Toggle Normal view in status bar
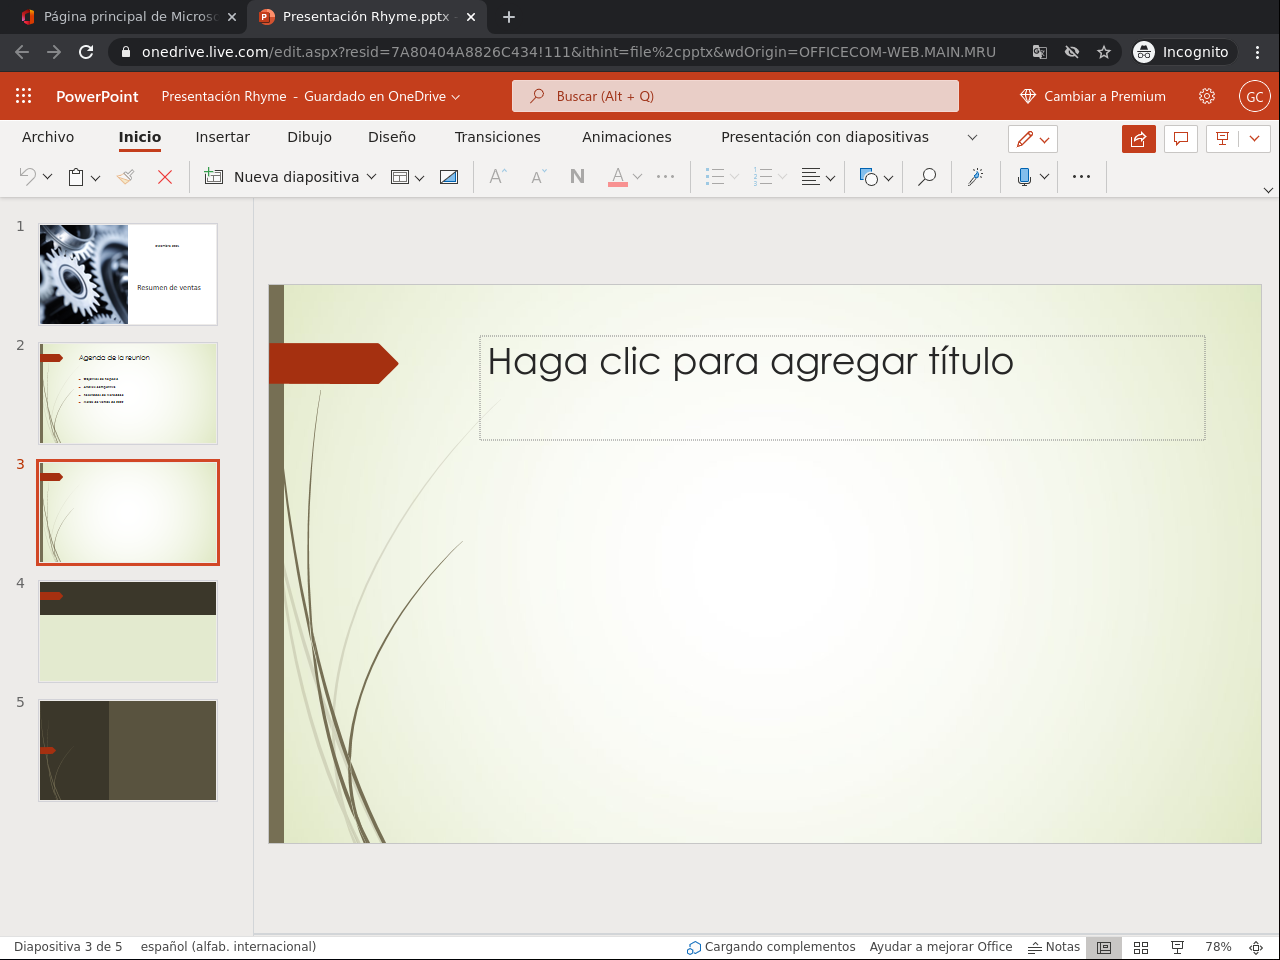 [1104, 947]
